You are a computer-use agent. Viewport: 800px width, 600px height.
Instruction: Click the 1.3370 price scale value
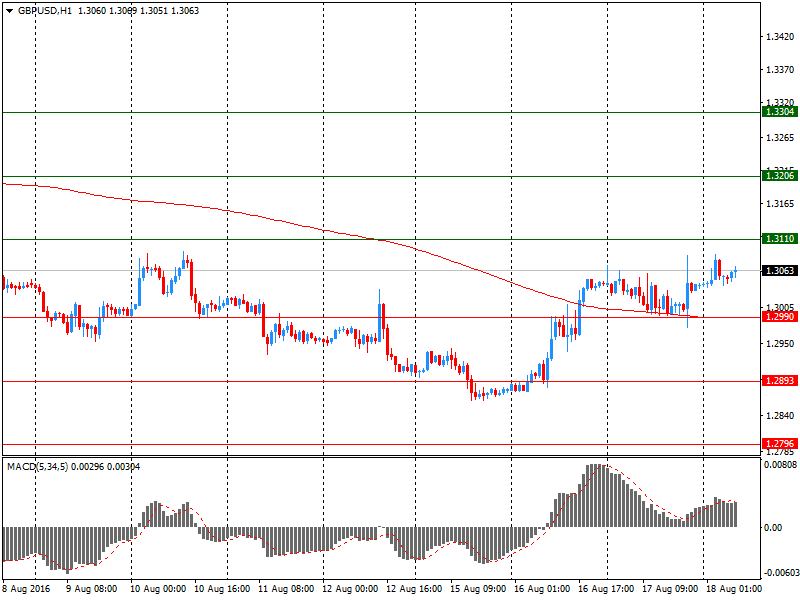[x=780, y=70]
